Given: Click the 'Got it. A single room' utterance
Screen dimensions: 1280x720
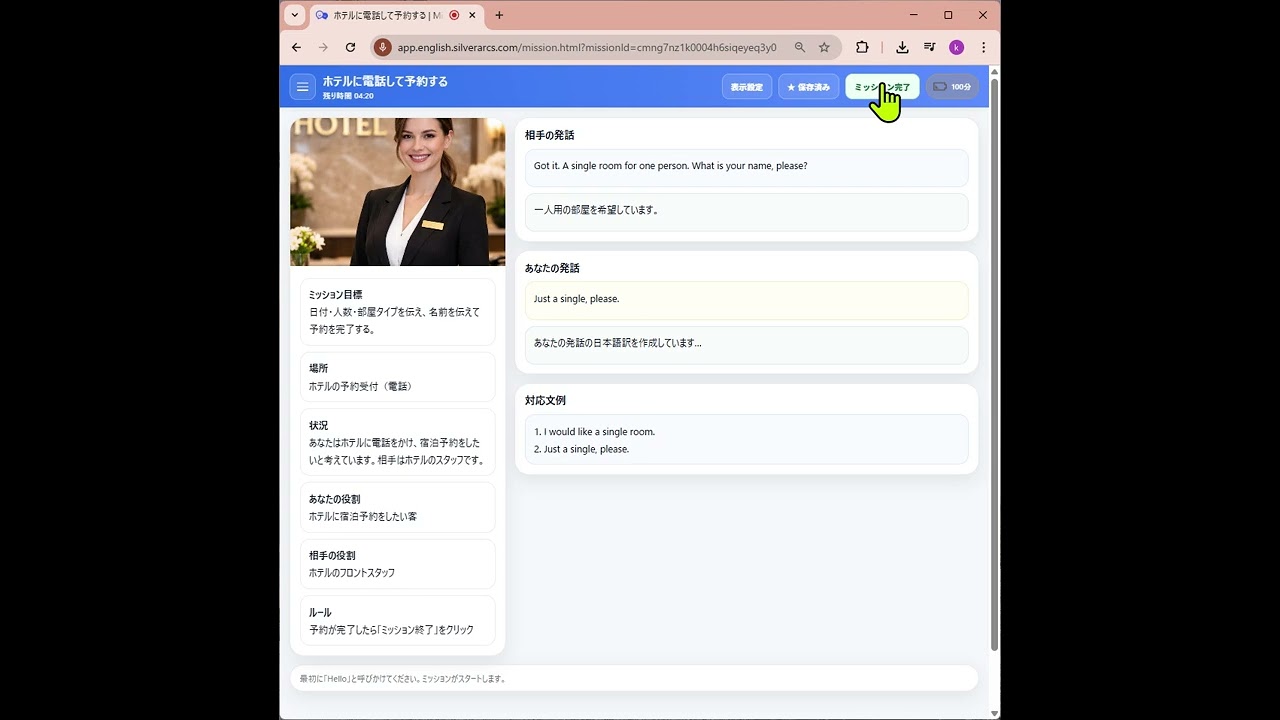Looking at the screenshot, I should 746,167.
